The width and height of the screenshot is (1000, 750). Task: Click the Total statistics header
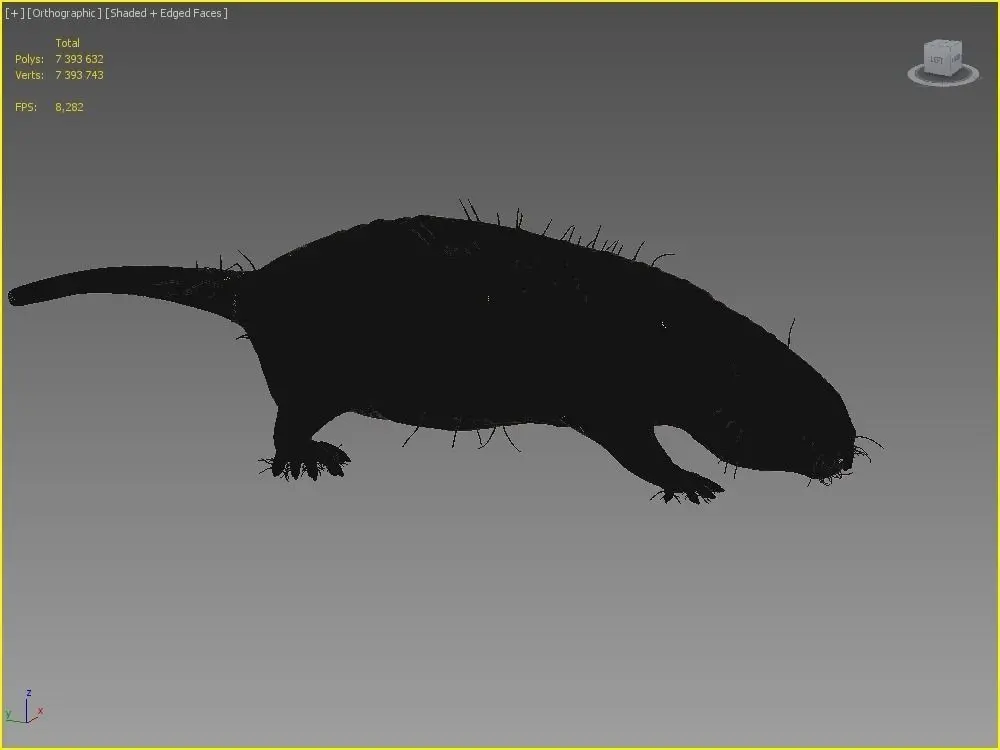pyautogui.click(x=68, y=43)
